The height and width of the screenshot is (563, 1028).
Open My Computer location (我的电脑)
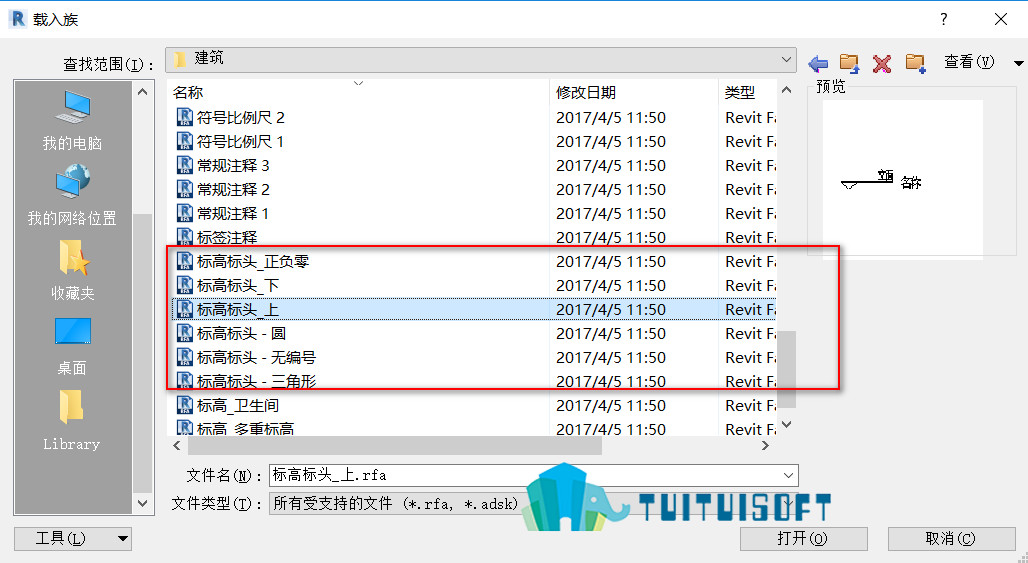pos(72,121)
